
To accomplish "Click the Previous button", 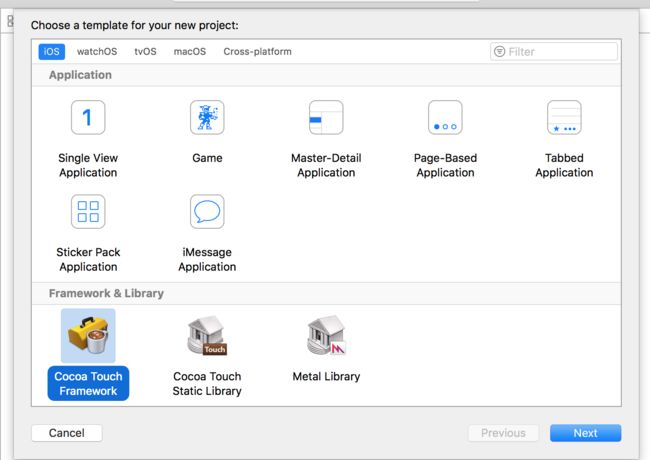I will coord(503,433).
